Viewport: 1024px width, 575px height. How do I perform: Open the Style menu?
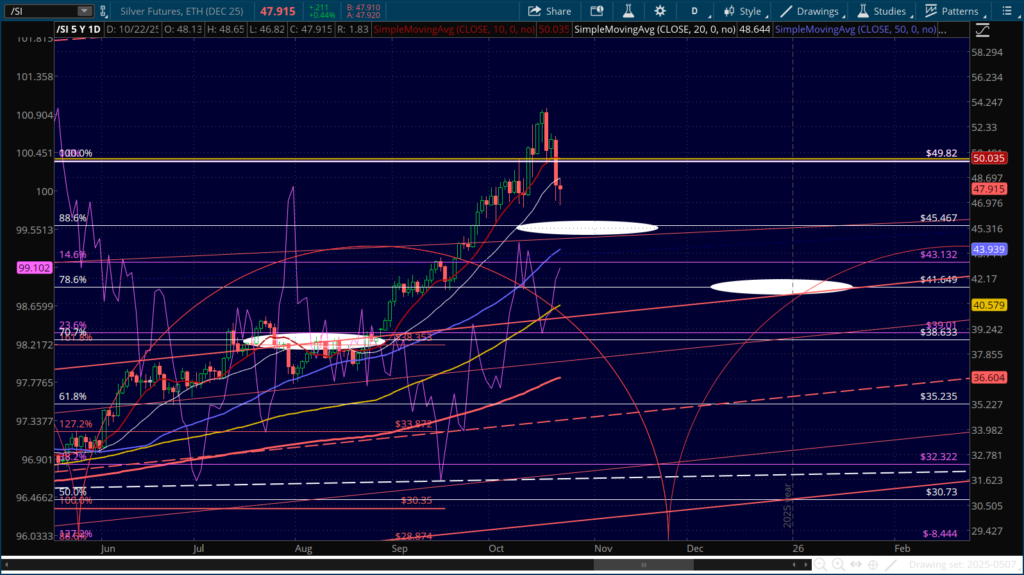tap(741, 11)
